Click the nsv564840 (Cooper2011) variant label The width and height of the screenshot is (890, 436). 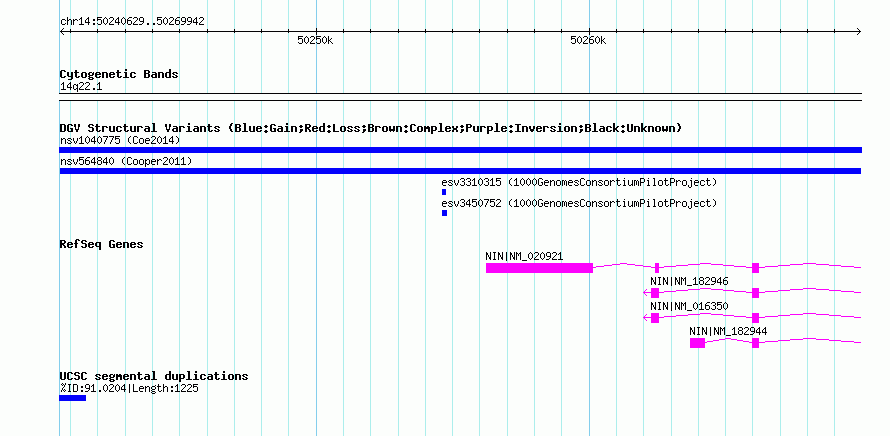(126, 162)
